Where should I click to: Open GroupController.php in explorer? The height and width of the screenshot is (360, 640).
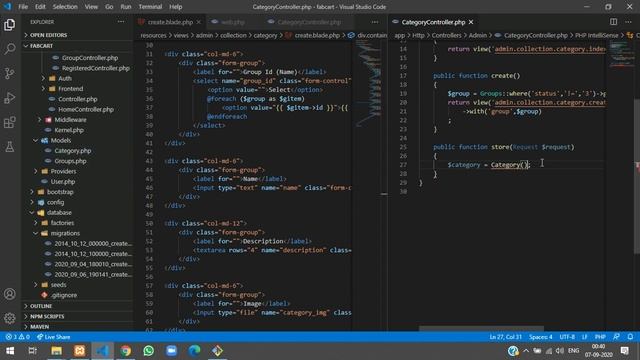(90, 58)
